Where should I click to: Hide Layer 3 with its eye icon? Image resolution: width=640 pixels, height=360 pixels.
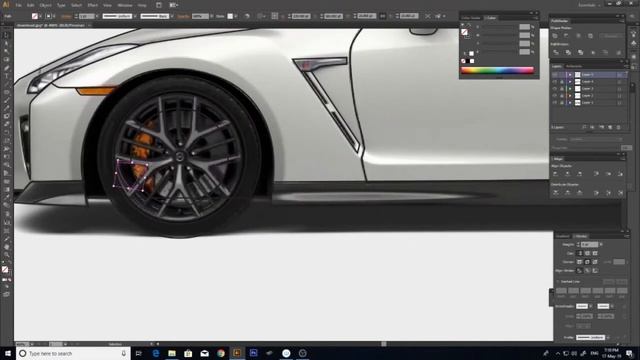554,89
